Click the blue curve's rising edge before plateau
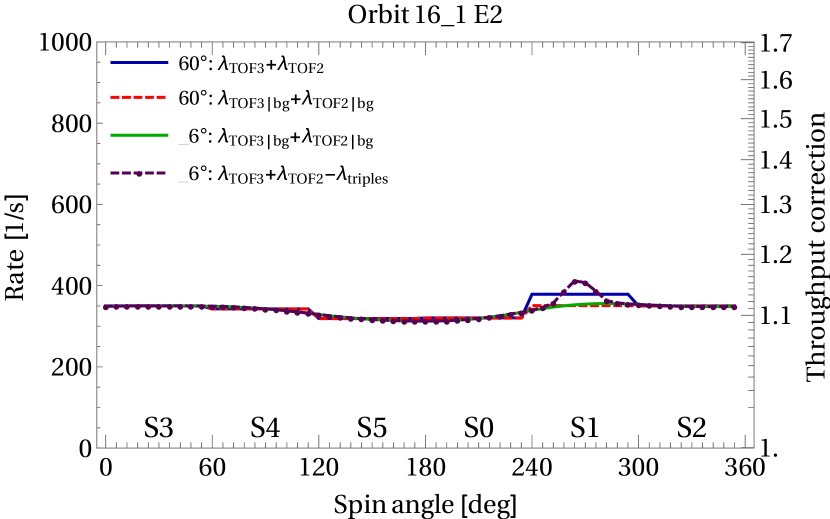 (527, 303)
